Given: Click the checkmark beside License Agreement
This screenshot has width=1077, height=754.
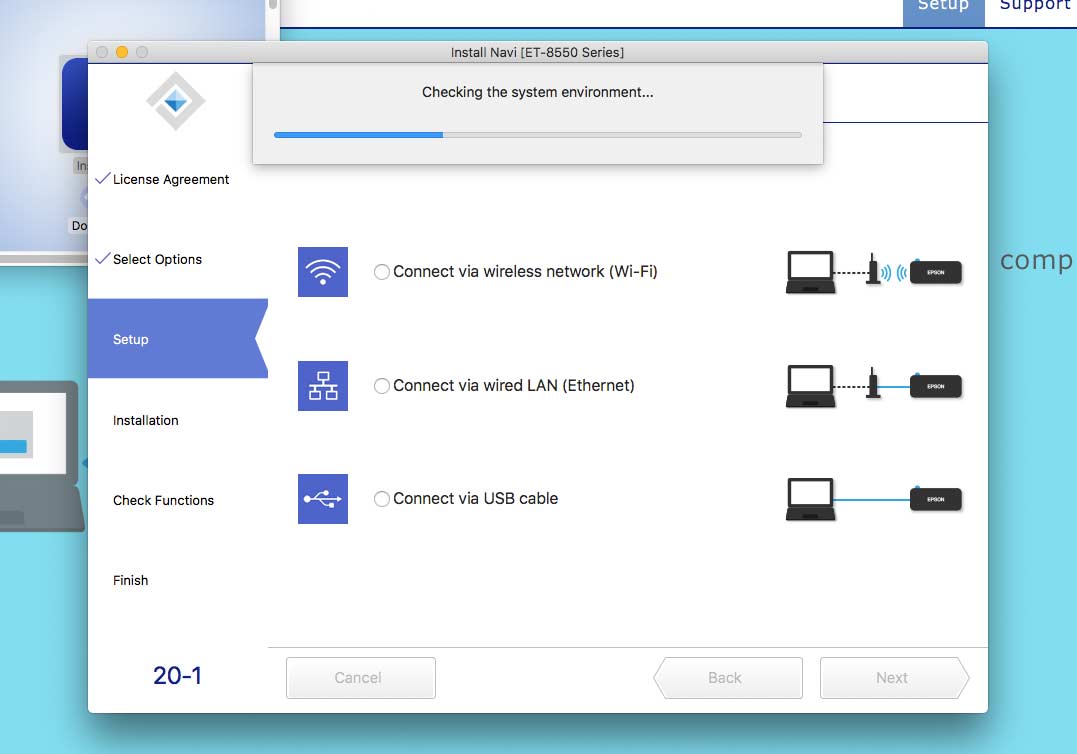Looking at the screenshot, I should click(x=102, y=179).
